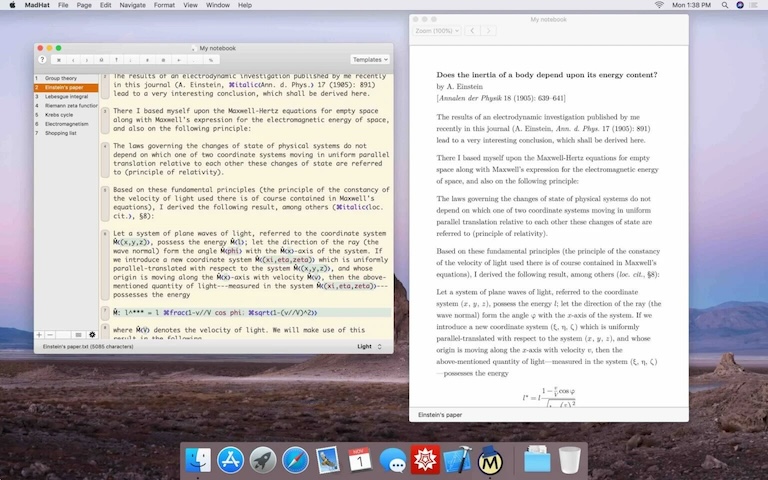Click the clock showing Mon 1:38 PM
This screenshot has height=480, width=768.
pos(691,5)
